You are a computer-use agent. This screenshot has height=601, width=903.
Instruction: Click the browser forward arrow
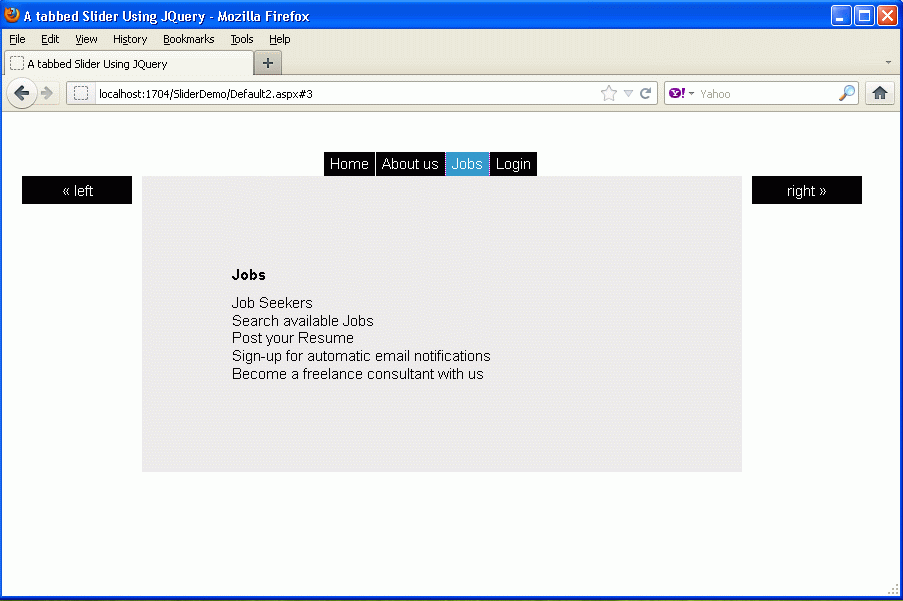(x=47, y=93)
